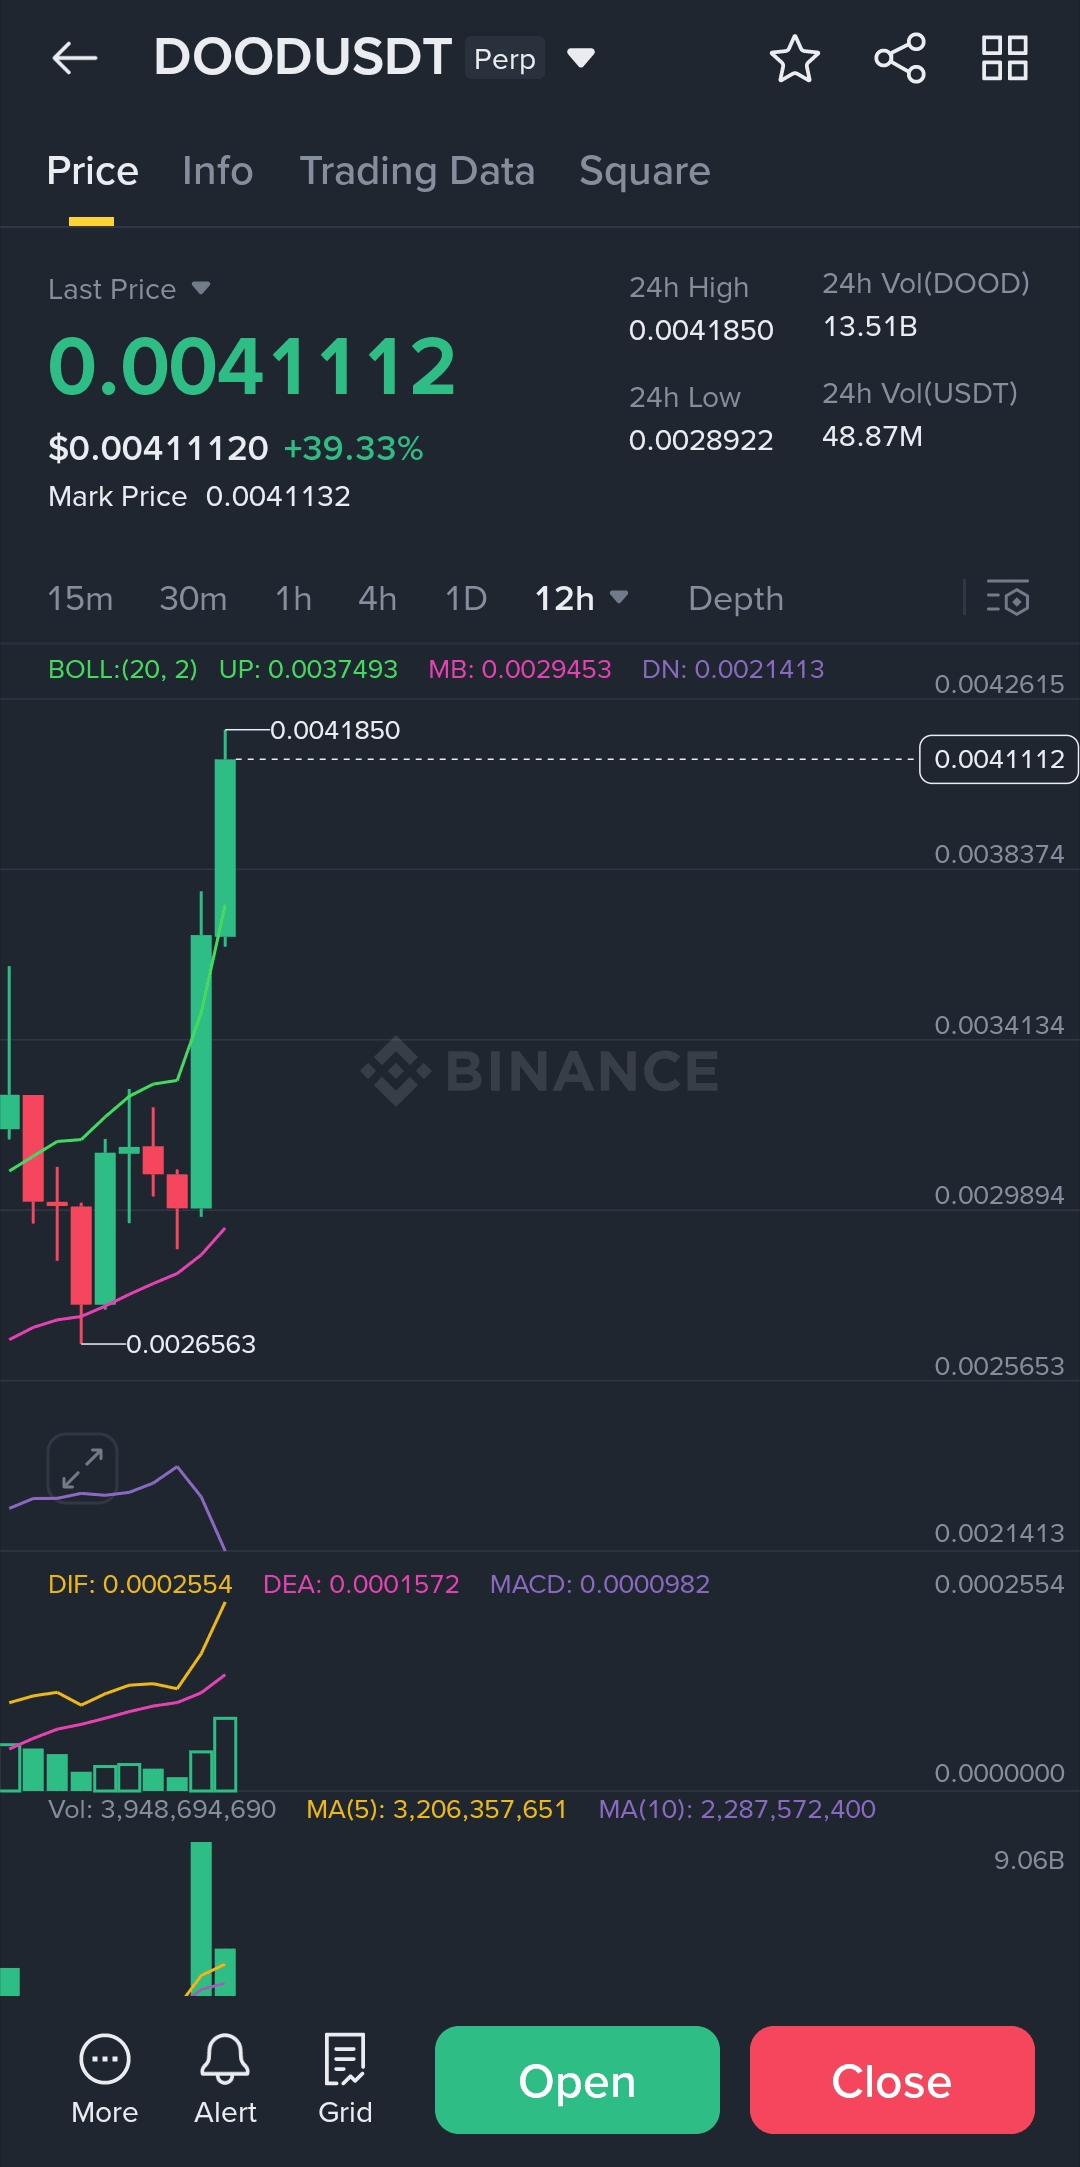Select the 30m interval
This screenshot has width=1080, height=2167.
point(193,598)
